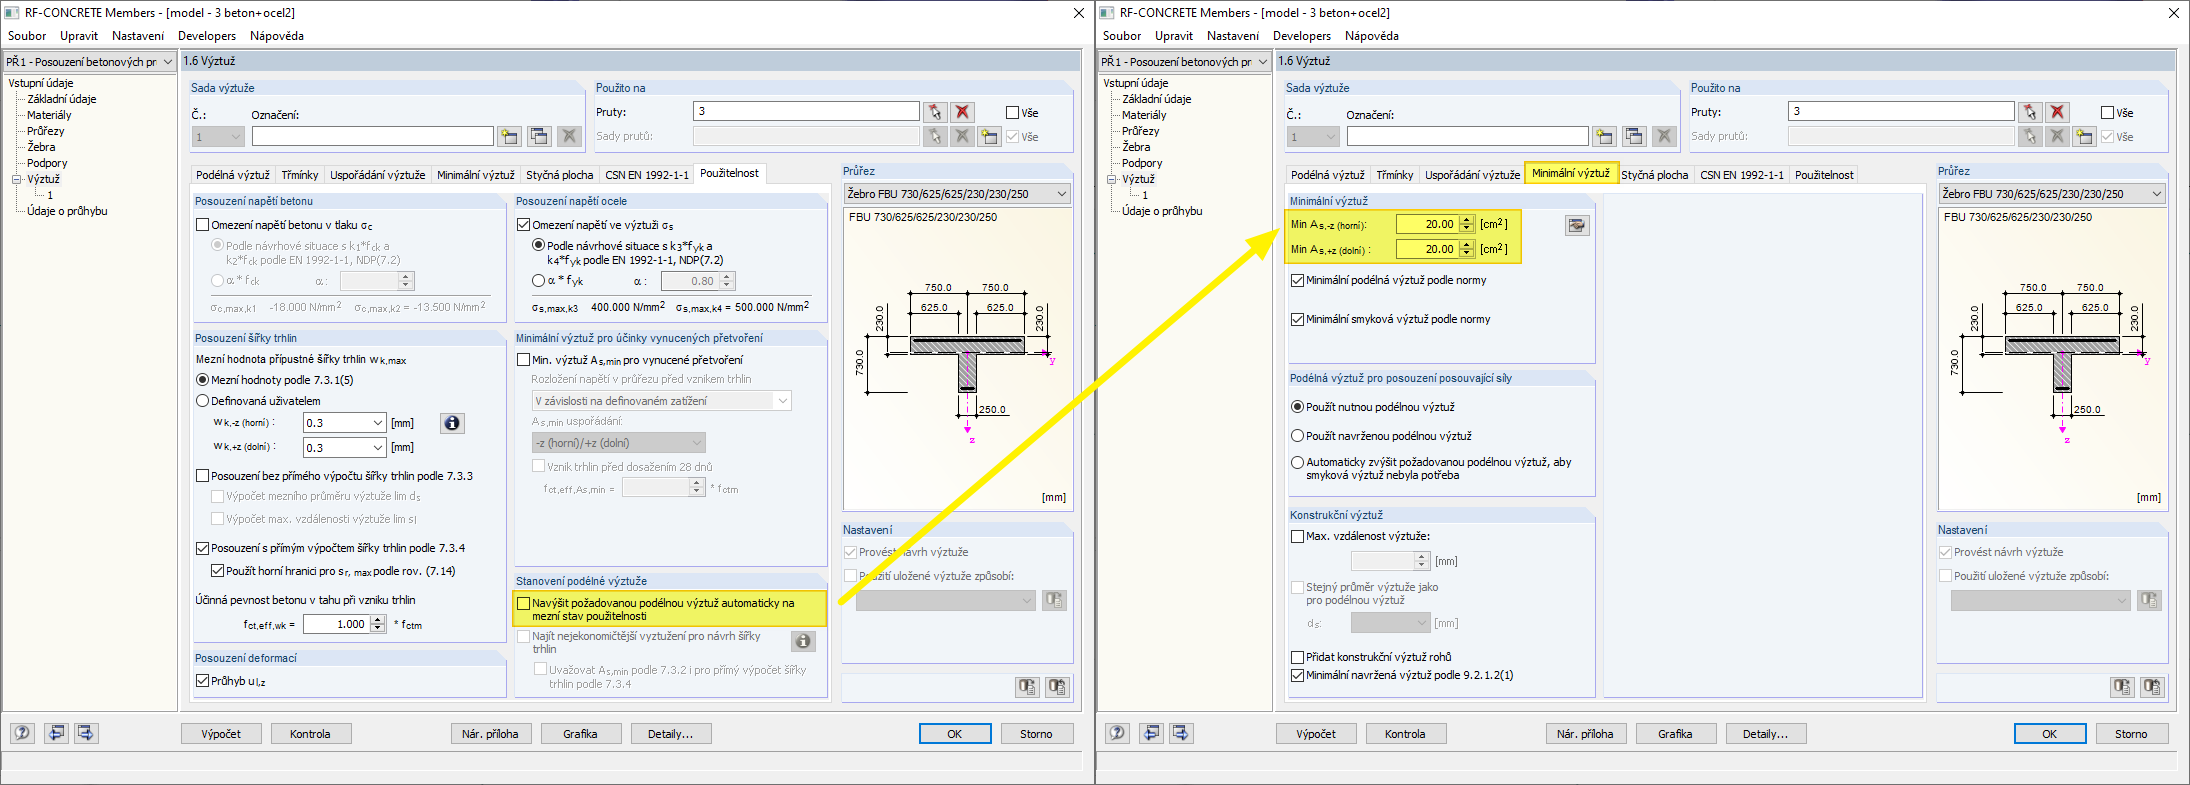Click first of two settings icons under Nastavení, left window

[x=1027, y=687]
